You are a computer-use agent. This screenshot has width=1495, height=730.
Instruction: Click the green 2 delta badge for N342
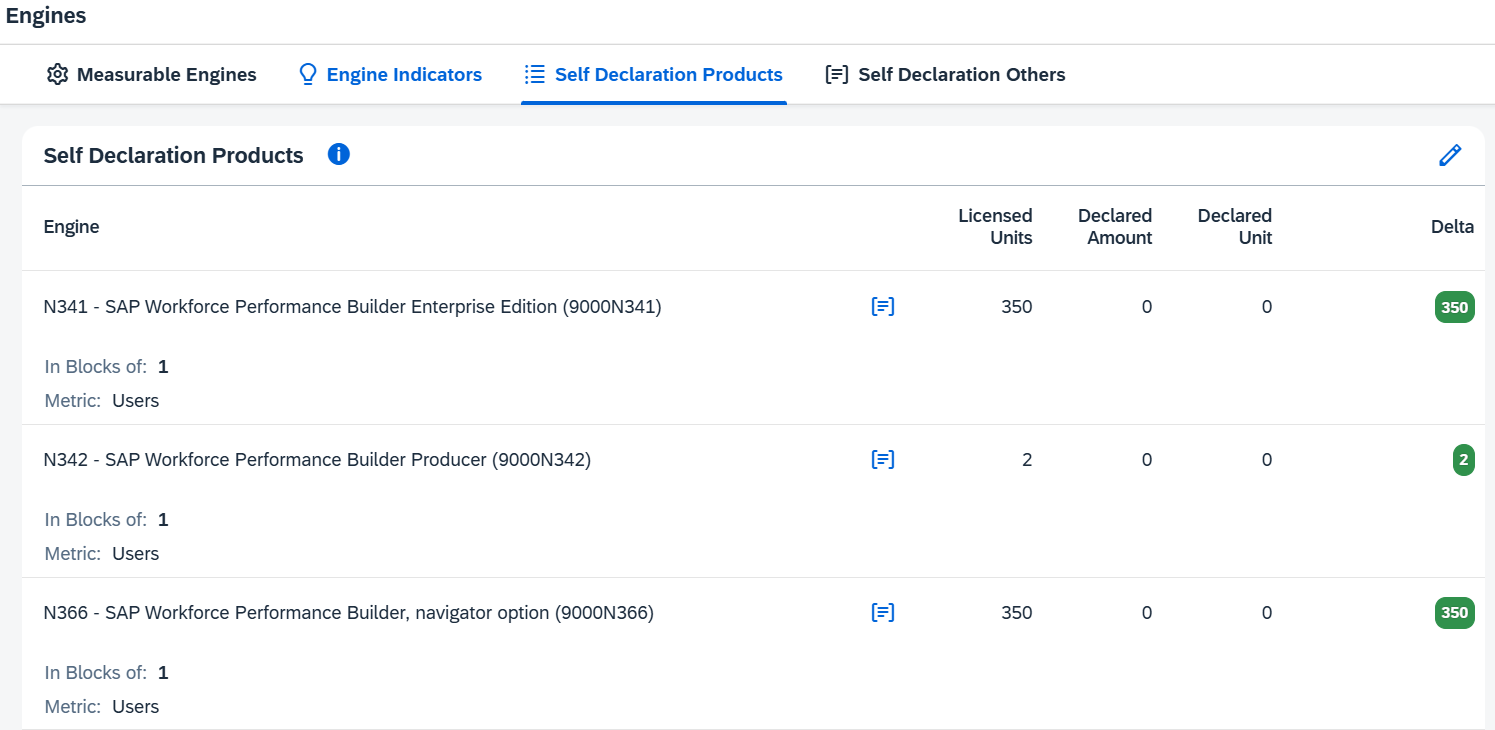point(1463,460)
